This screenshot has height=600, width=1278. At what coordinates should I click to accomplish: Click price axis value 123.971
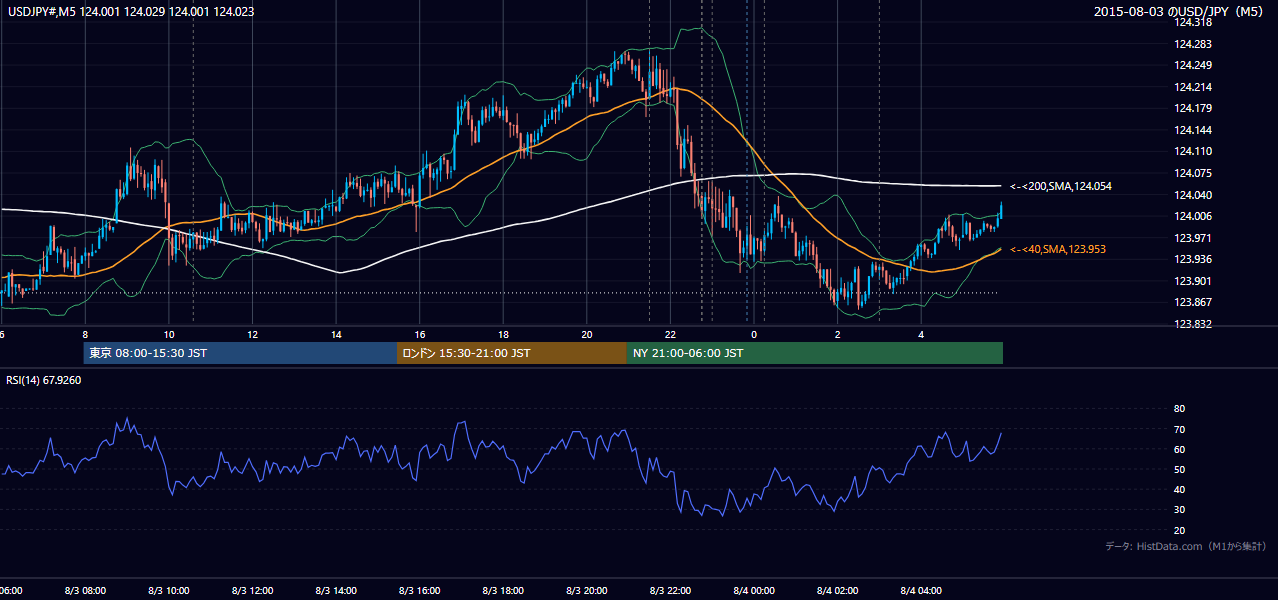pyautogui.click(x=1194, y=238)
